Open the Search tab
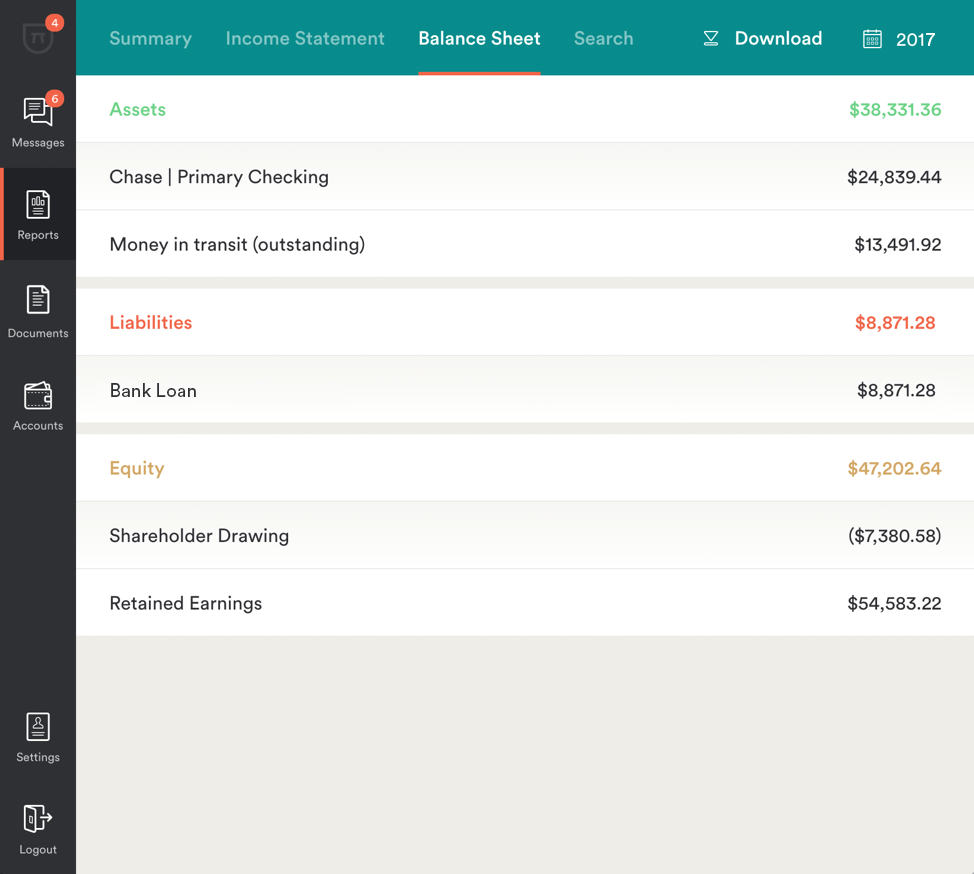 click(x=603, y=39)
